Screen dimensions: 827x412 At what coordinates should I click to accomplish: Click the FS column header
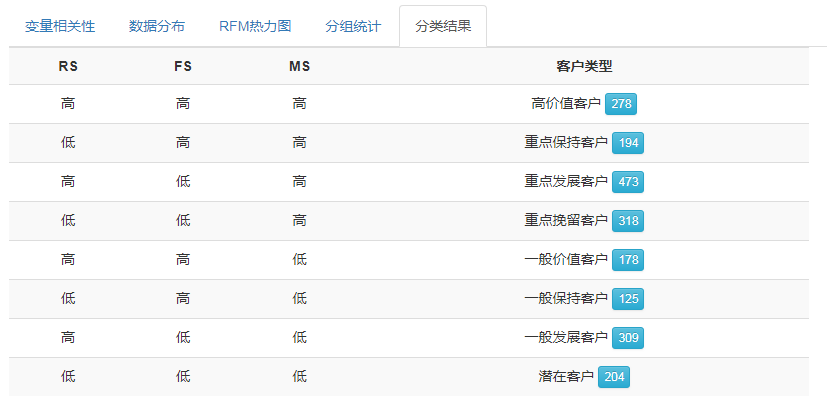[x=183, y=66]
